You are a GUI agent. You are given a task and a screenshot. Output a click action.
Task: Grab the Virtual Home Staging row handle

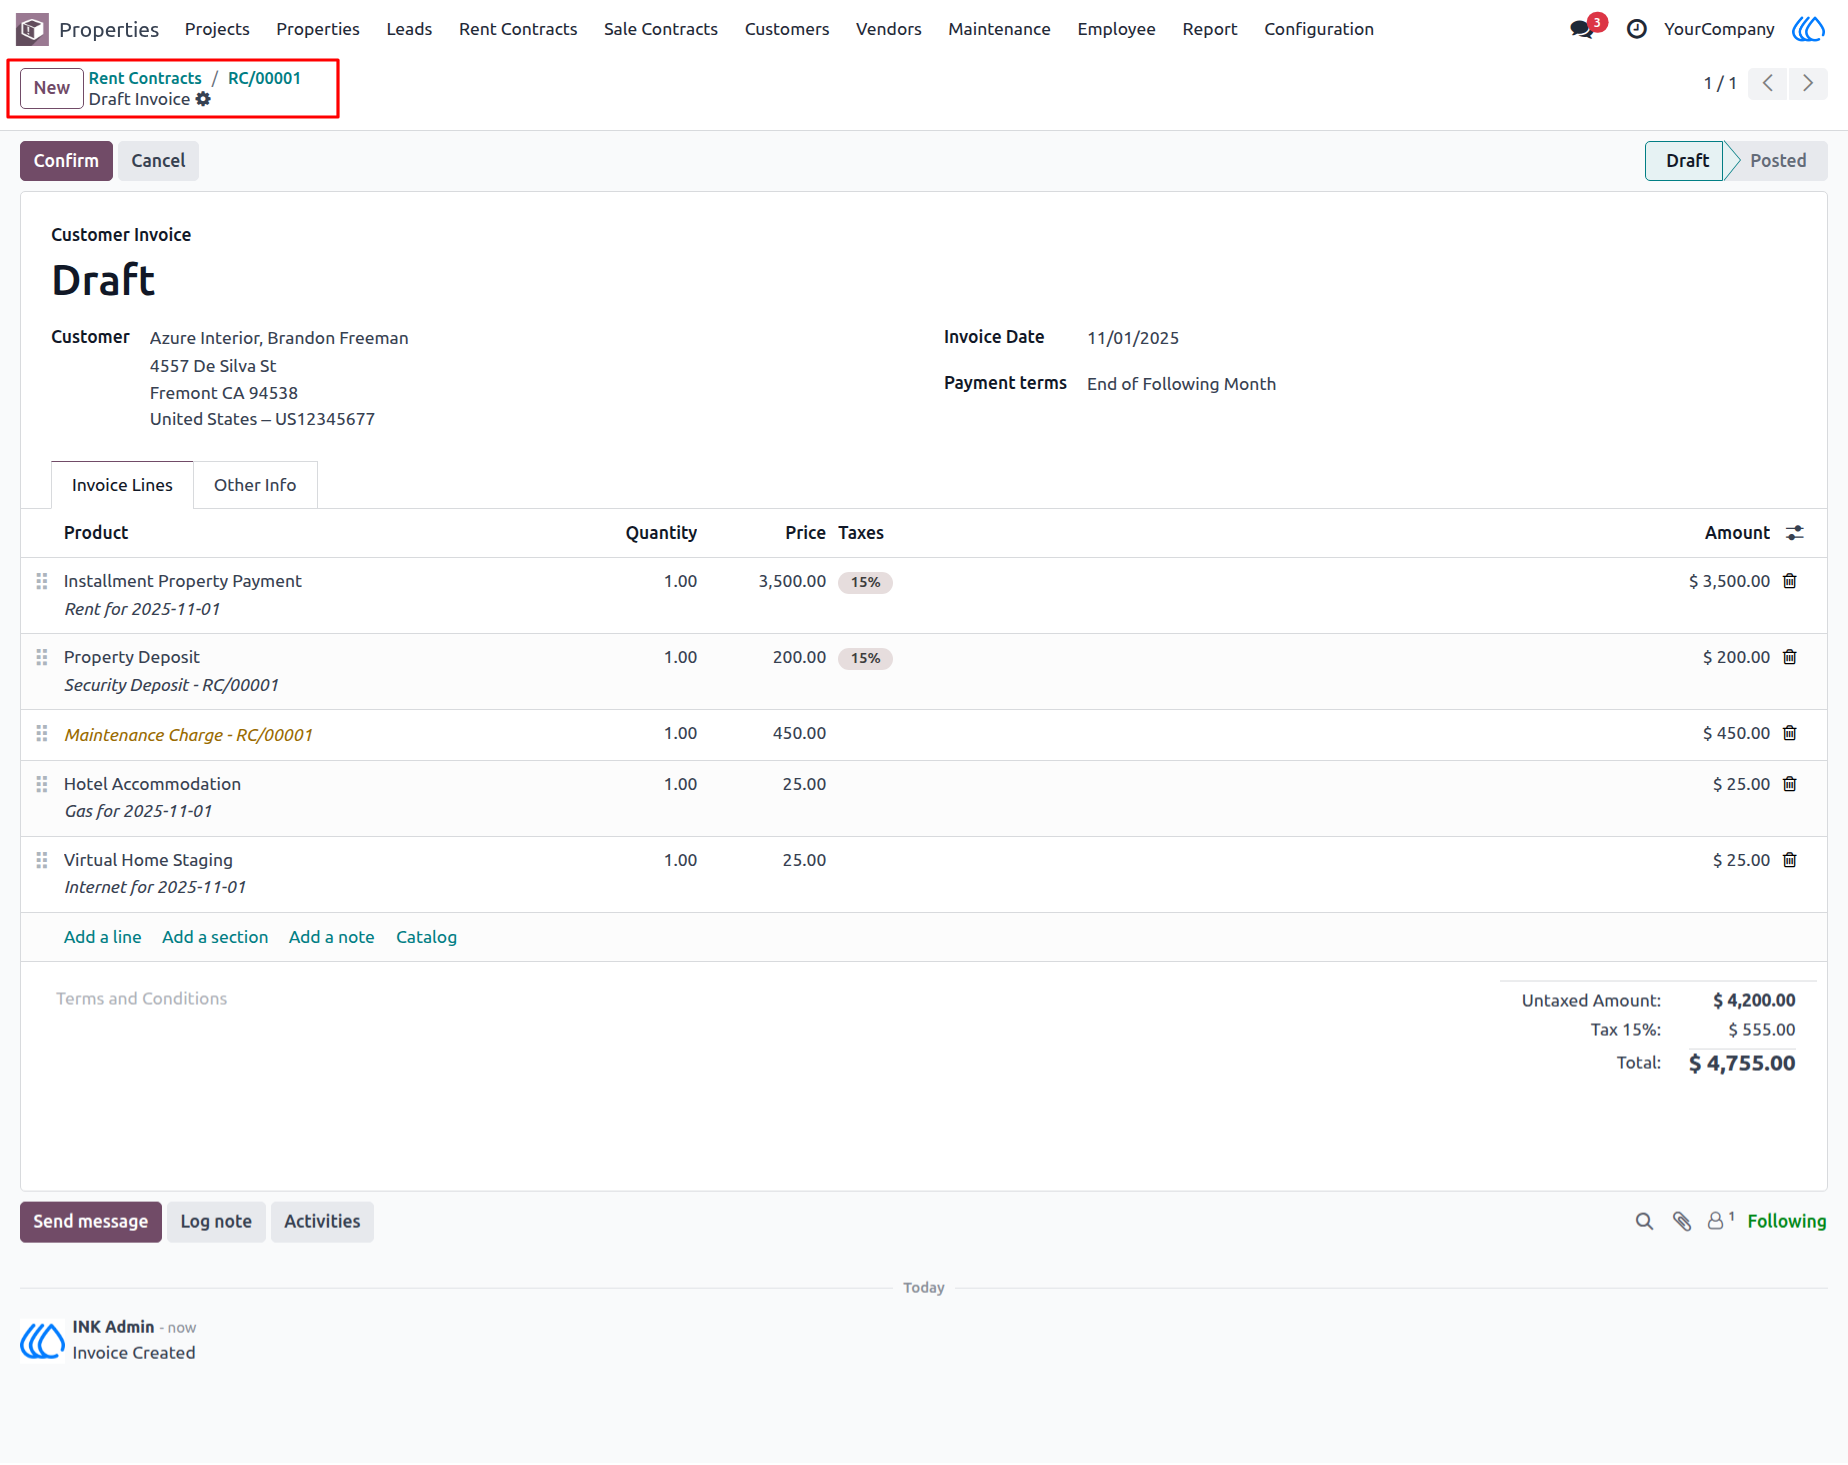click(42, 860)
